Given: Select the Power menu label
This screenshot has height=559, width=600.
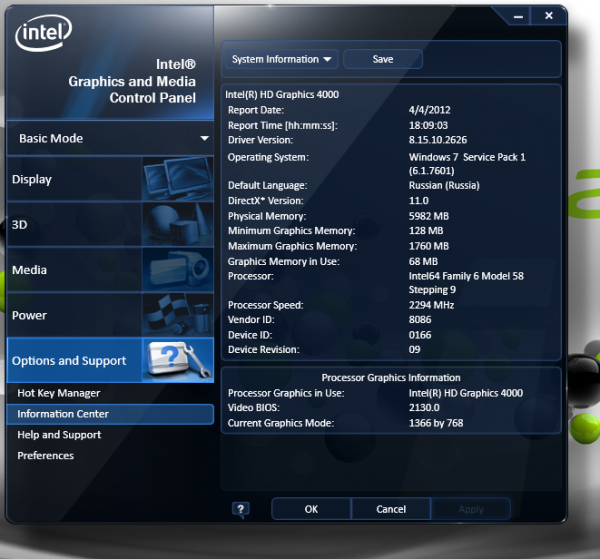Looking at the screenshot, I should pyautogui.click(x=29, y=315).
